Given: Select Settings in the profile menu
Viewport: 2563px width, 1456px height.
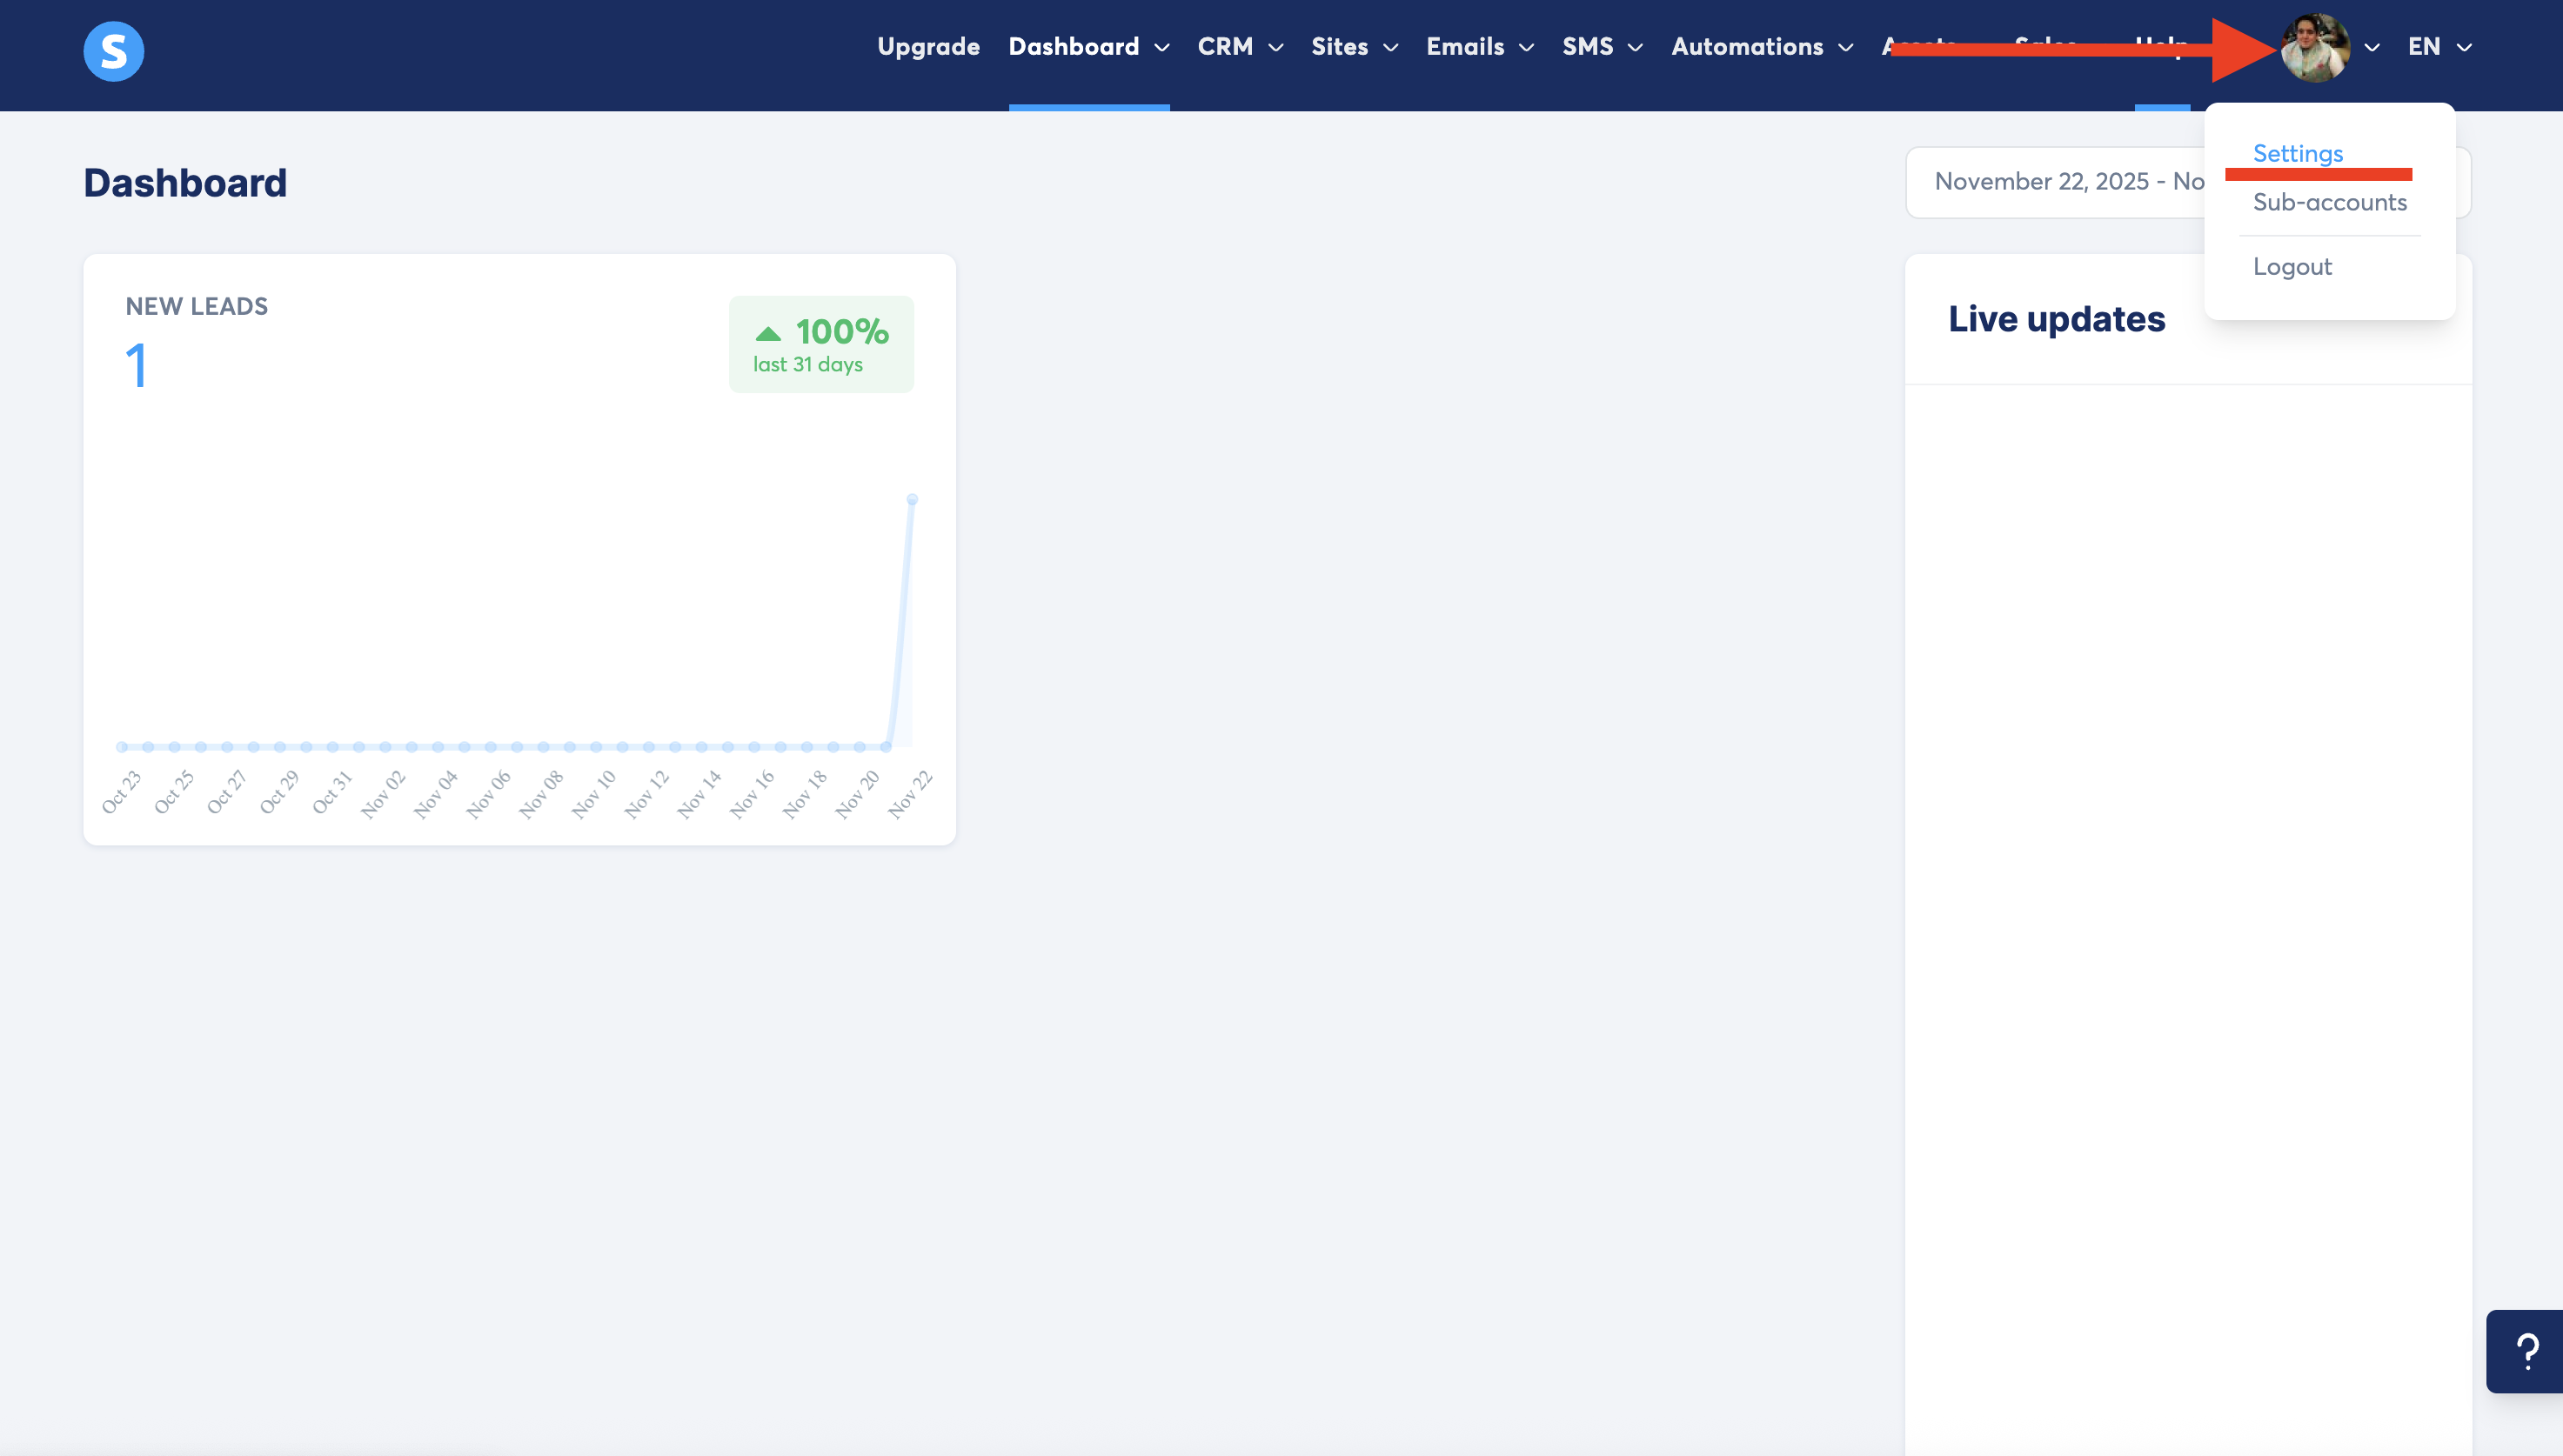Looking at the screenshot, I should point(2297,153).
